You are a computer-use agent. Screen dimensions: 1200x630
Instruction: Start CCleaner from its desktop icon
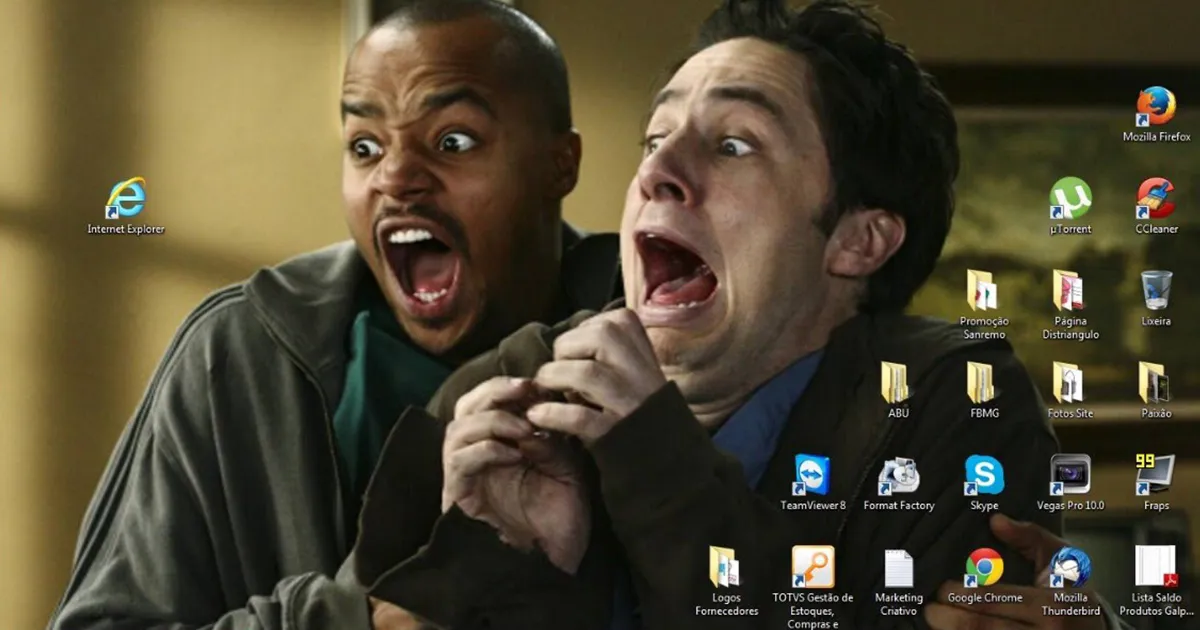point(1156,206)
